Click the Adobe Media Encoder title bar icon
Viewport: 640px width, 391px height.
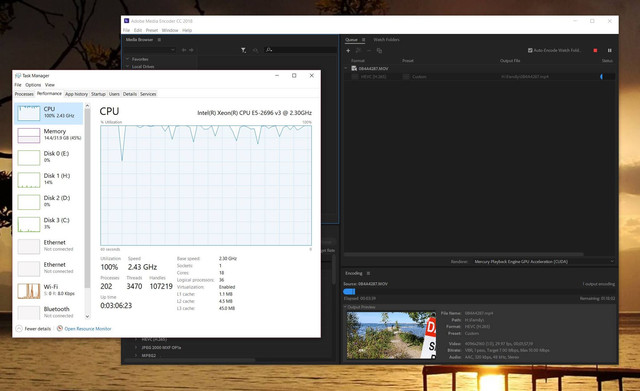[127, 21]
